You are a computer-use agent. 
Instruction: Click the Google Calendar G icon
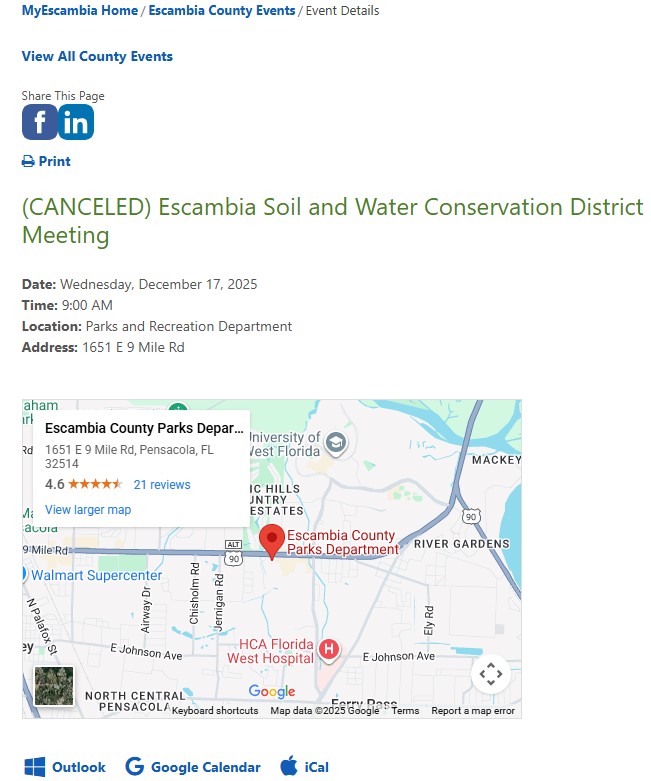pyautogui.click(x=134, y=767)
